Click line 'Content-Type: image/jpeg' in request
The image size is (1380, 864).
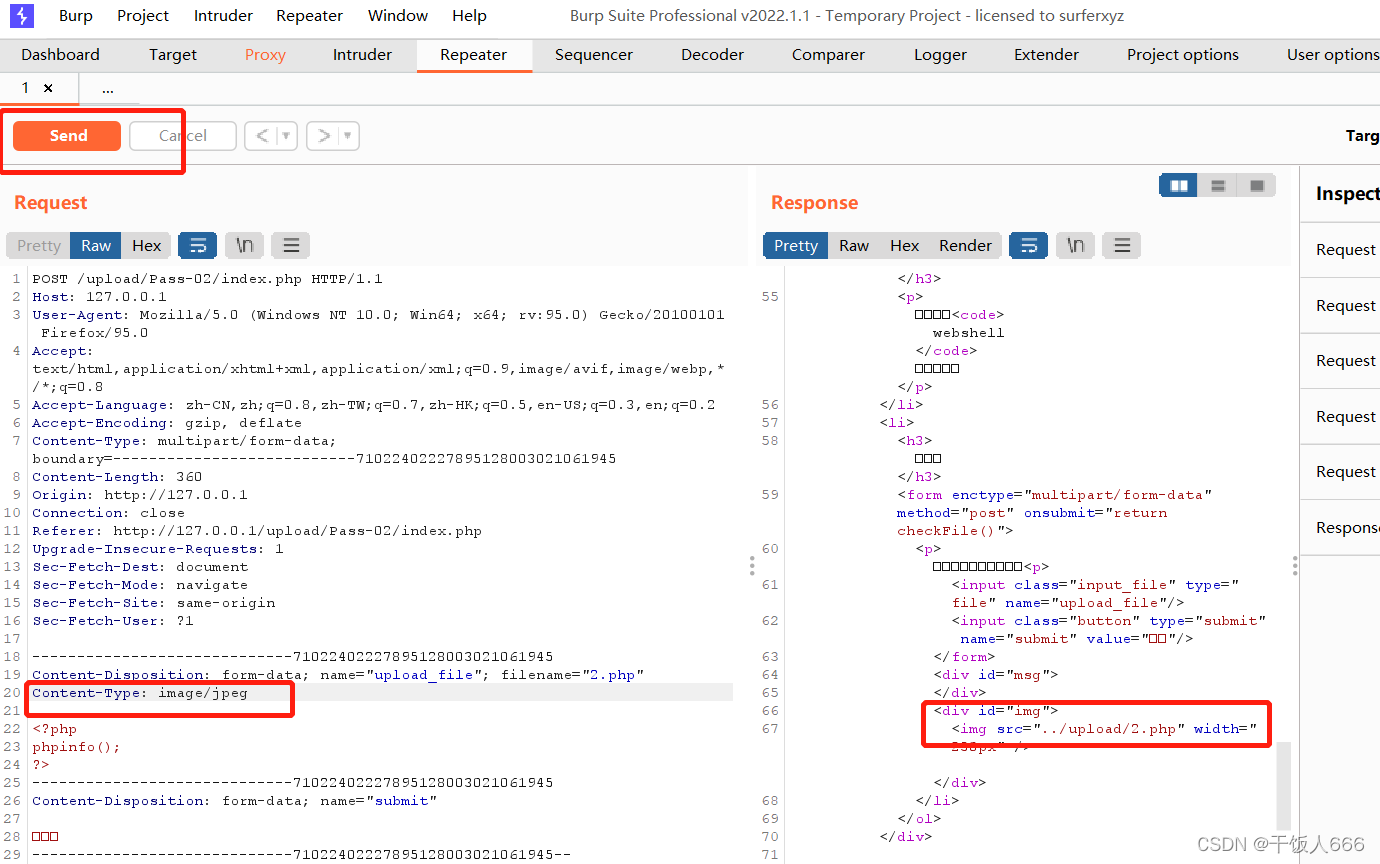[139, 692]
